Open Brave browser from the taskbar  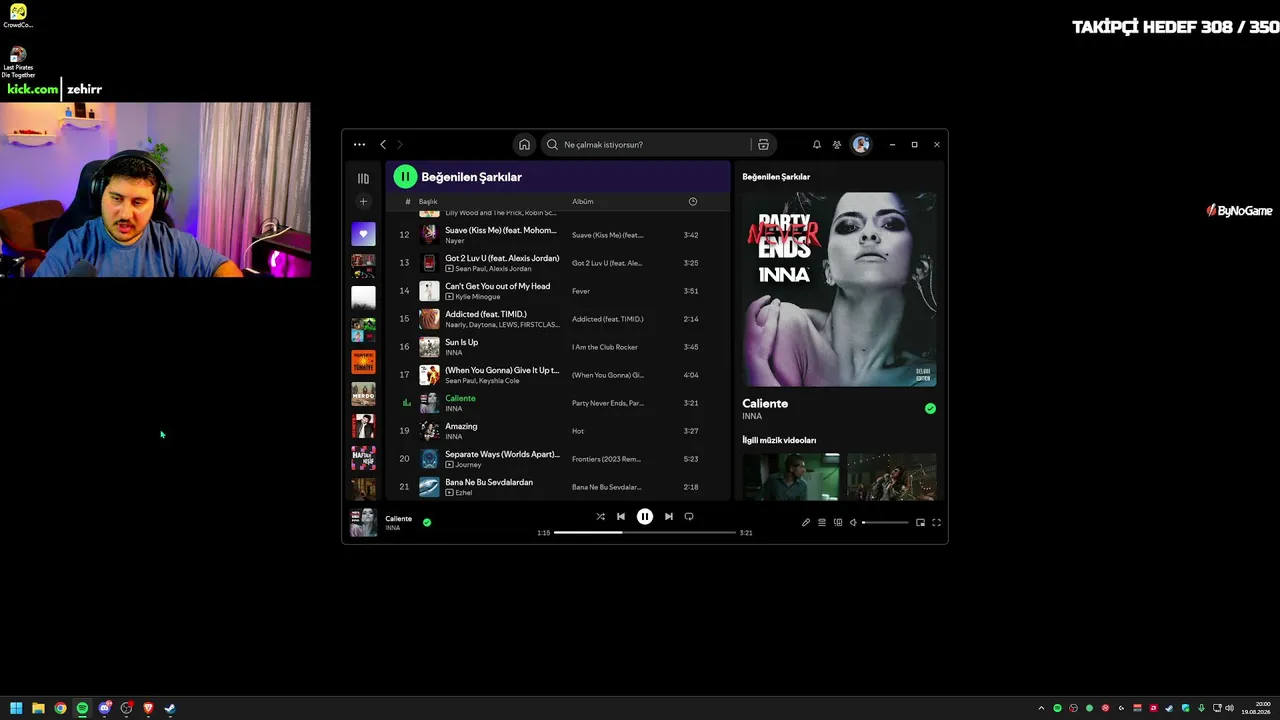click(x=148, y=709)
